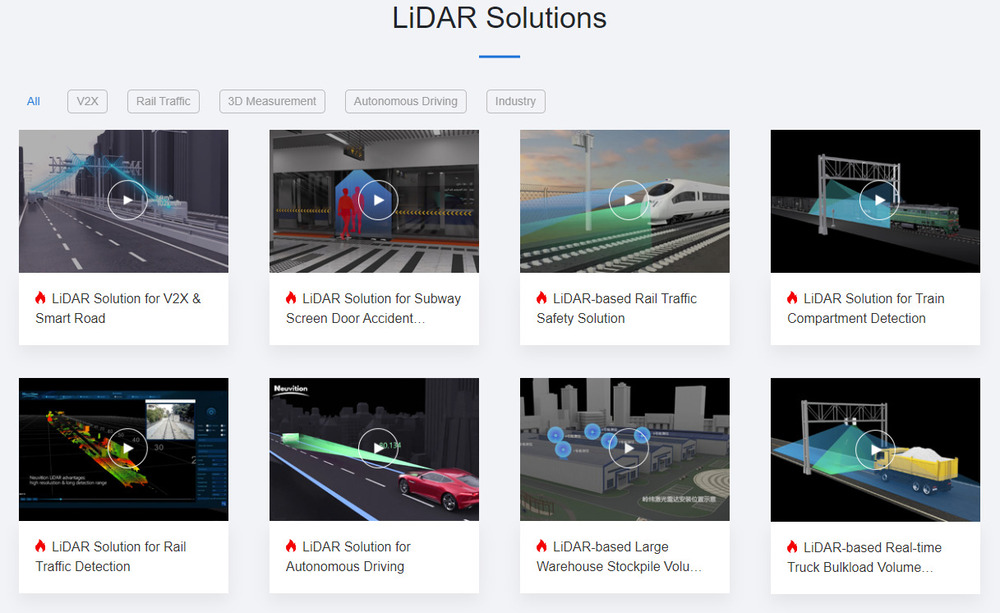Switch to the Industry category tab
The height and width of the screenshot is (613, 1000).
click(515, 101)
